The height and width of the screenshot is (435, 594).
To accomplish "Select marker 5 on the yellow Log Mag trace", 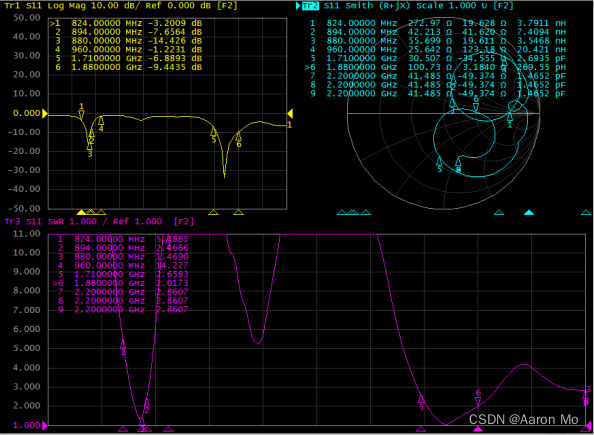I will pos(214,135).
